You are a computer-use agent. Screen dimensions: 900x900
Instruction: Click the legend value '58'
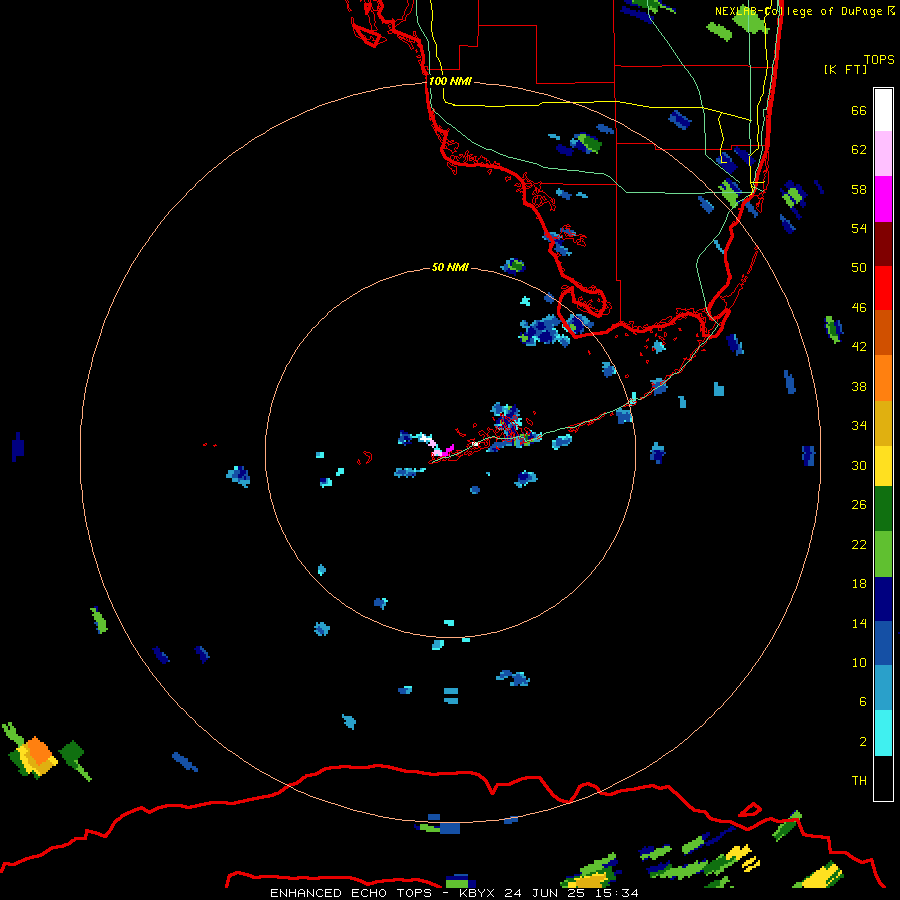[859, 189]
